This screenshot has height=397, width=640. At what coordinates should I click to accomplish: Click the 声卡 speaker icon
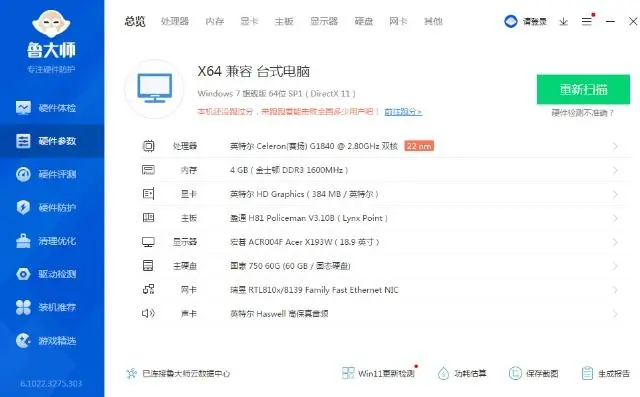tap(148, 313)
